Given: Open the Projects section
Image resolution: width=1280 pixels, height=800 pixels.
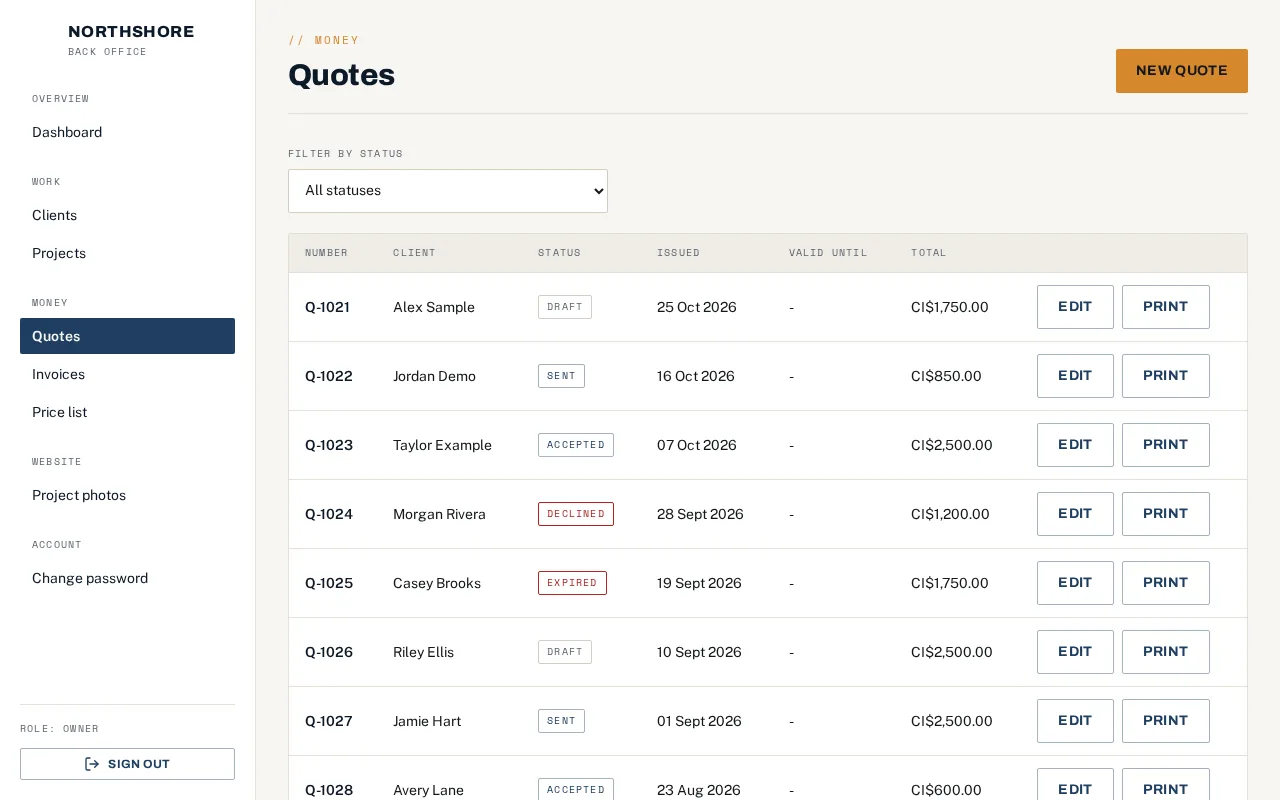Looking at the screenshot, I should pos(127,253).
